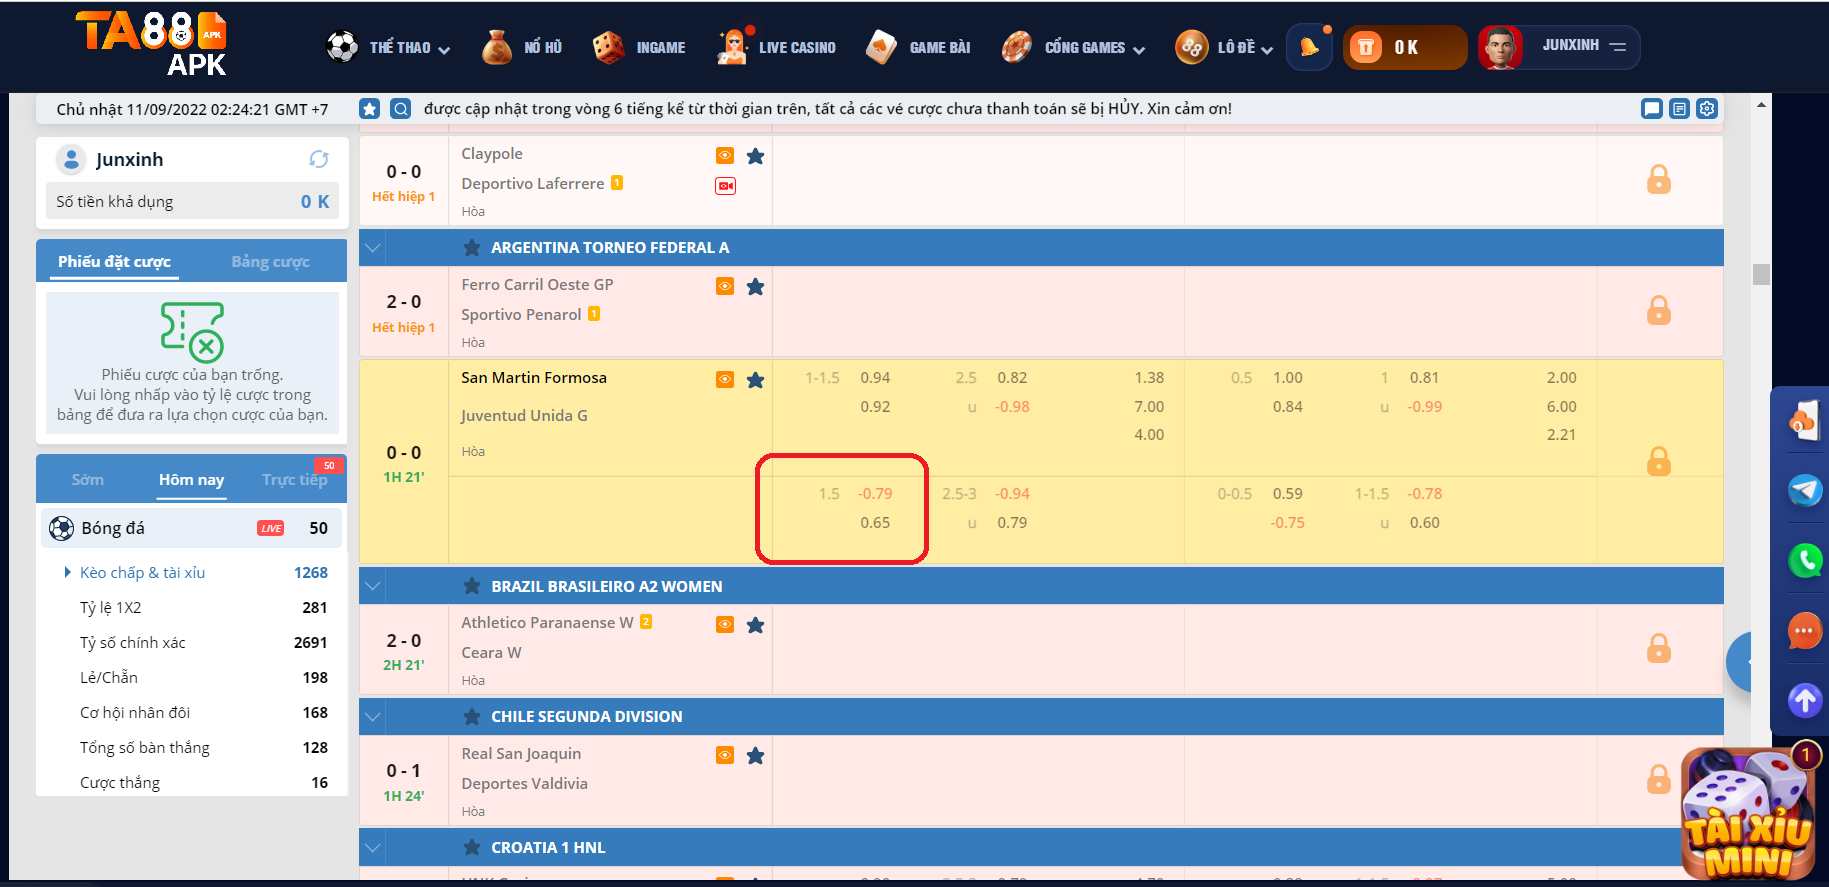
Task: Click the -0.79 handicap odds value
Action: click(874, 494)
